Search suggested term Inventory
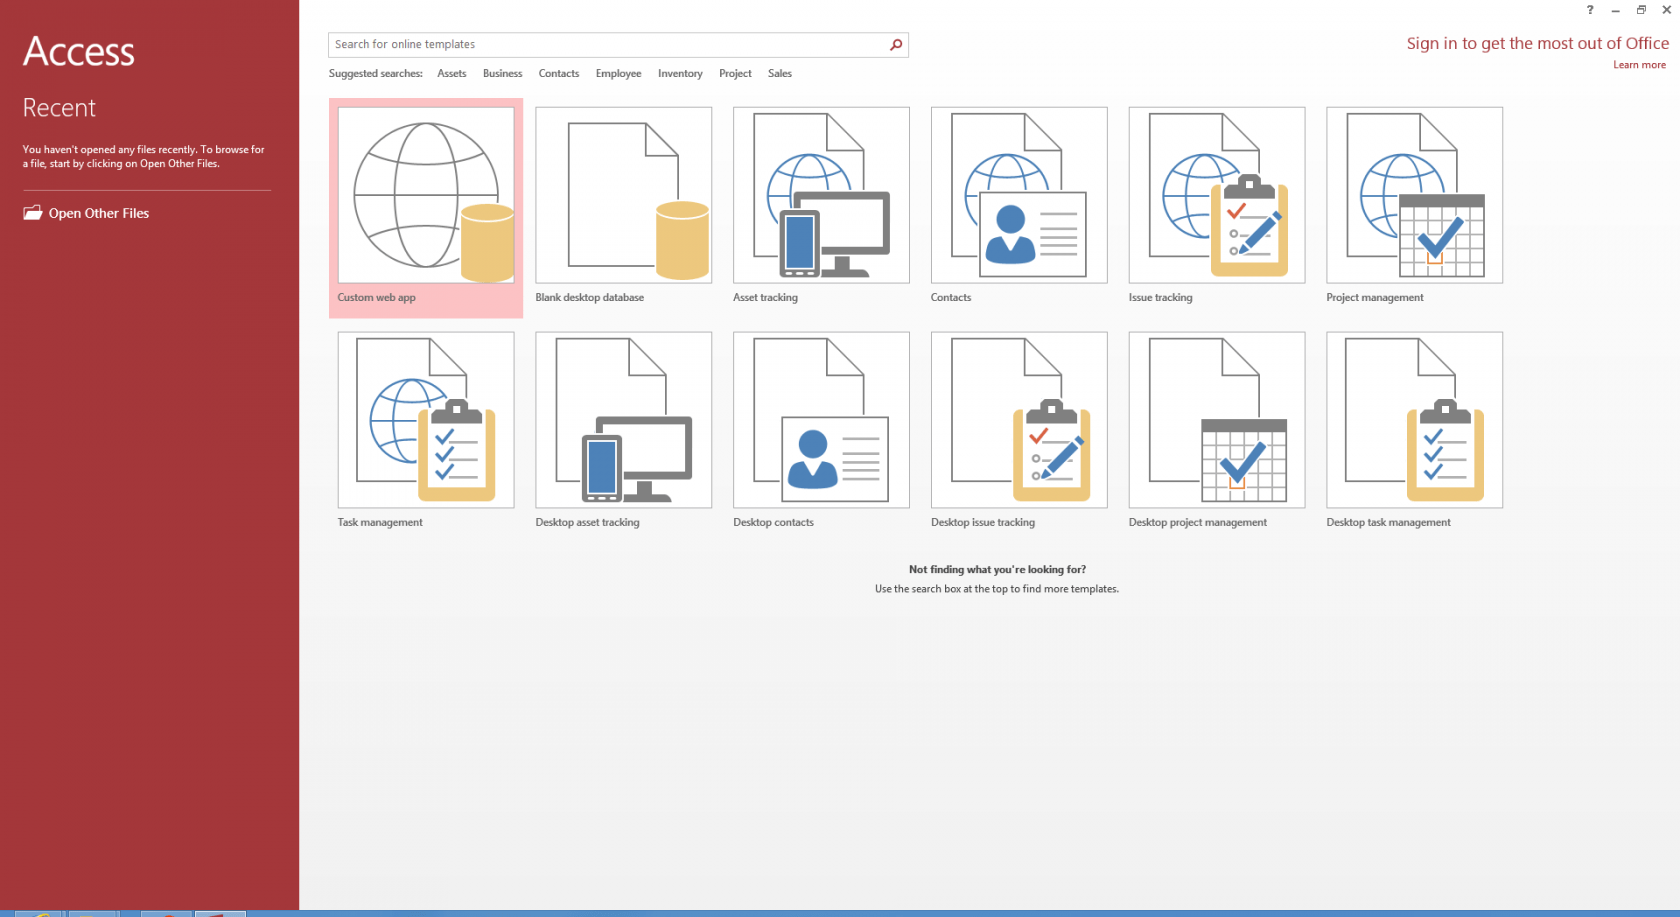 pos(680,74)
